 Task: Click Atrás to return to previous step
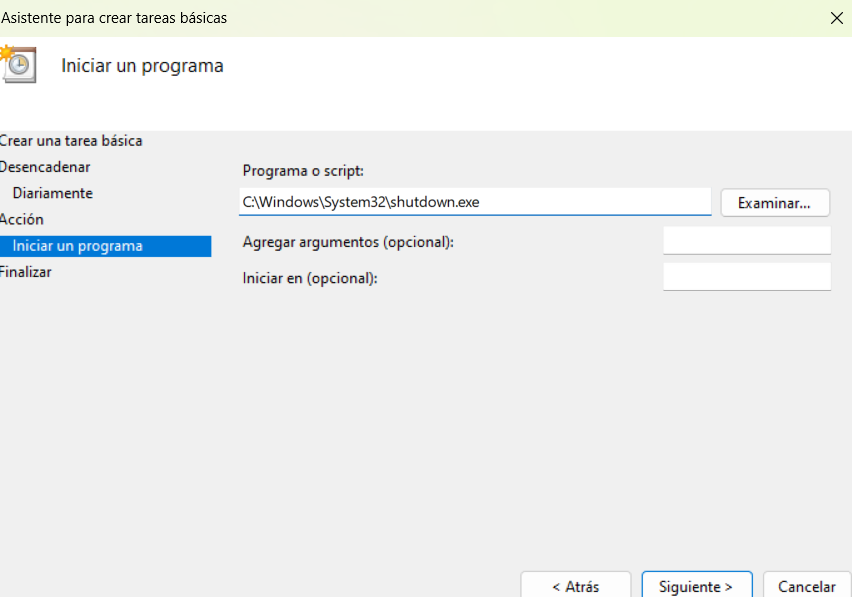575,585
